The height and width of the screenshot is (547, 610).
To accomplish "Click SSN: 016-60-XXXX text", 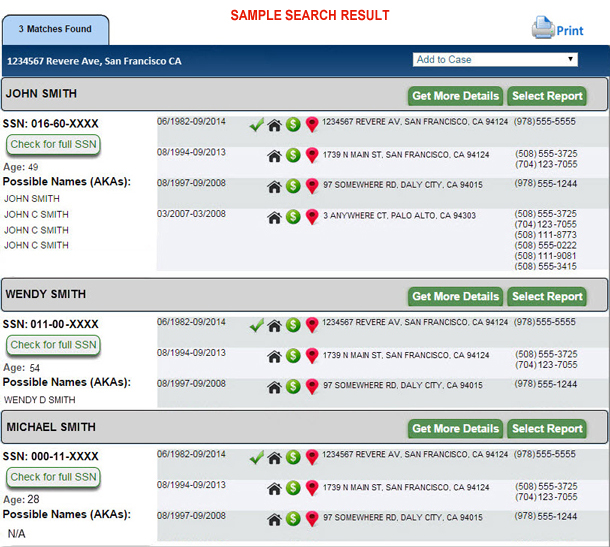I will click(x=51, y=124).
